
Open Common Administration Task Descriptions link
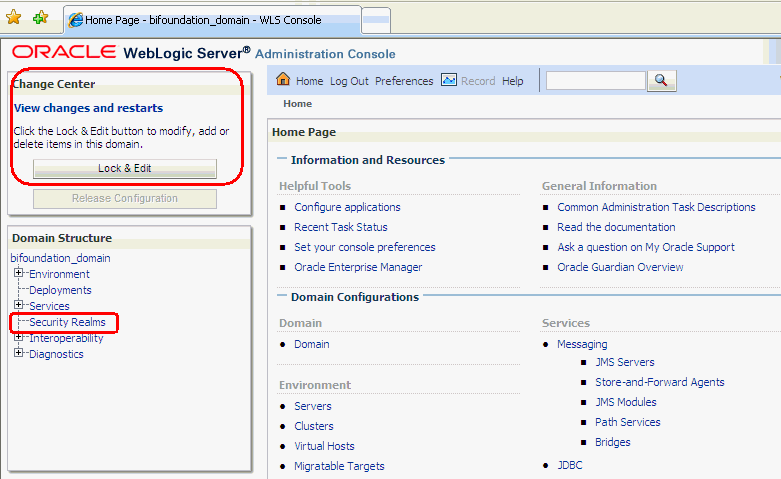click(x=656, y=207)
